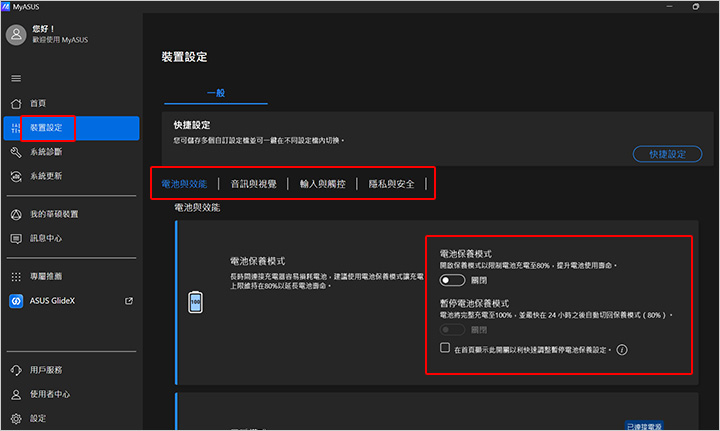Click the triangle icon for 我的華碩裝置
720x431 pixels.
click(x=16, y=214)
